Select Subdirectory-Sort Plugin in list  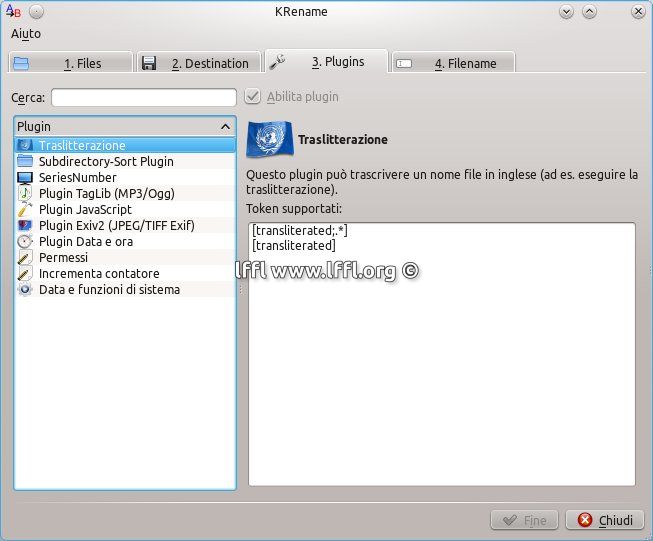tap(125, 161)
